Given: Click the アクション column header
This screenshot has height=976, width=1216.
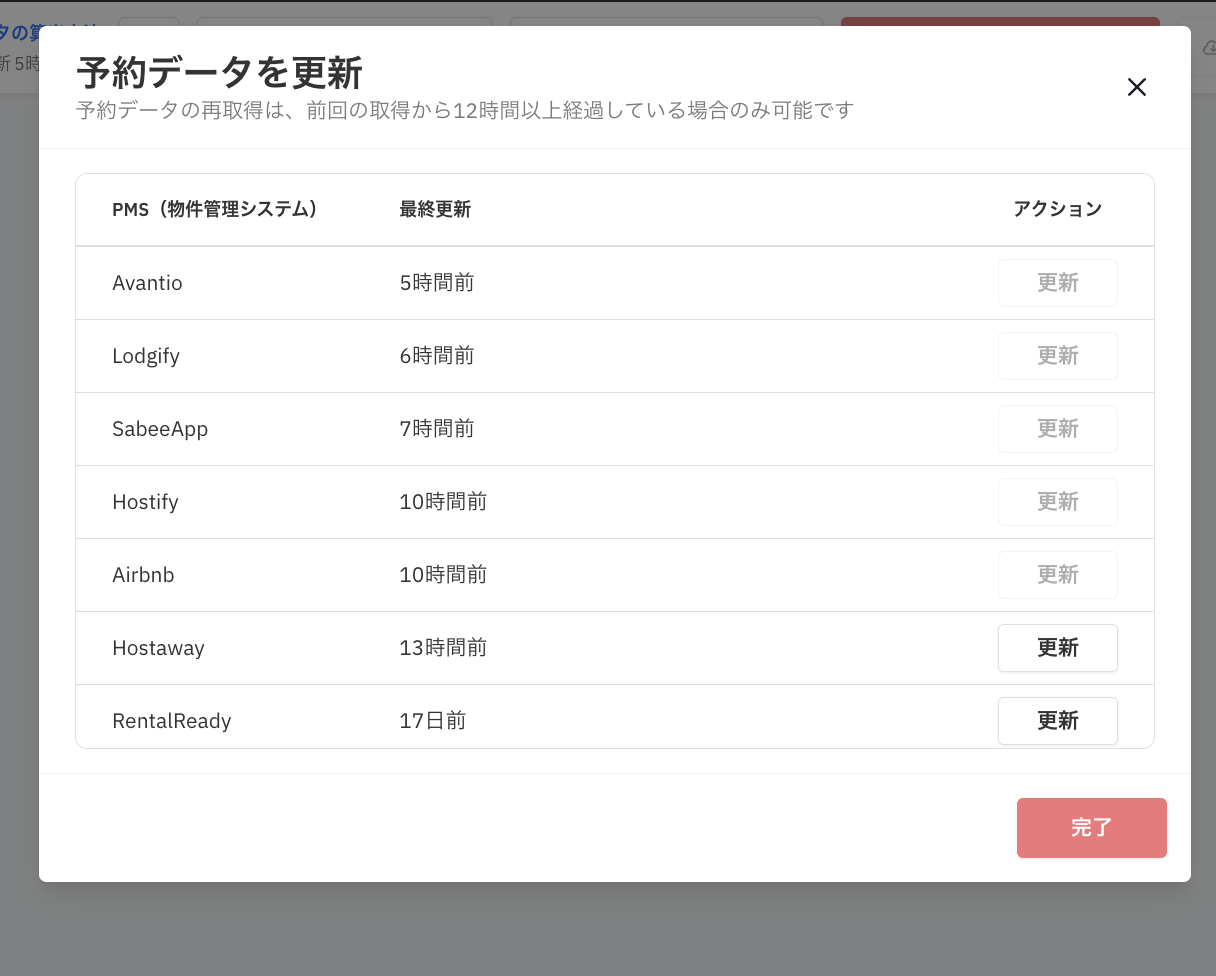Looking at the screenshot, I should tap(1058, 209).
